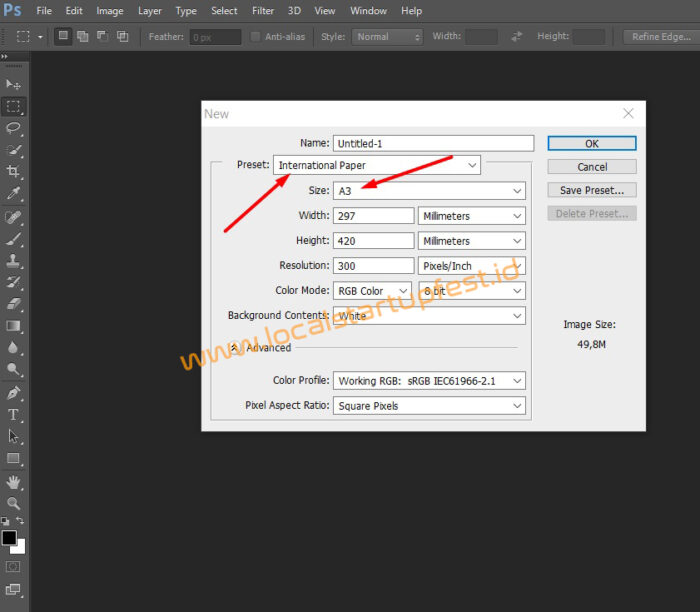The width and height of the screenshot is (700, 612).
Task: Open the Width units dropdown
Action: (x=471, y=216)
